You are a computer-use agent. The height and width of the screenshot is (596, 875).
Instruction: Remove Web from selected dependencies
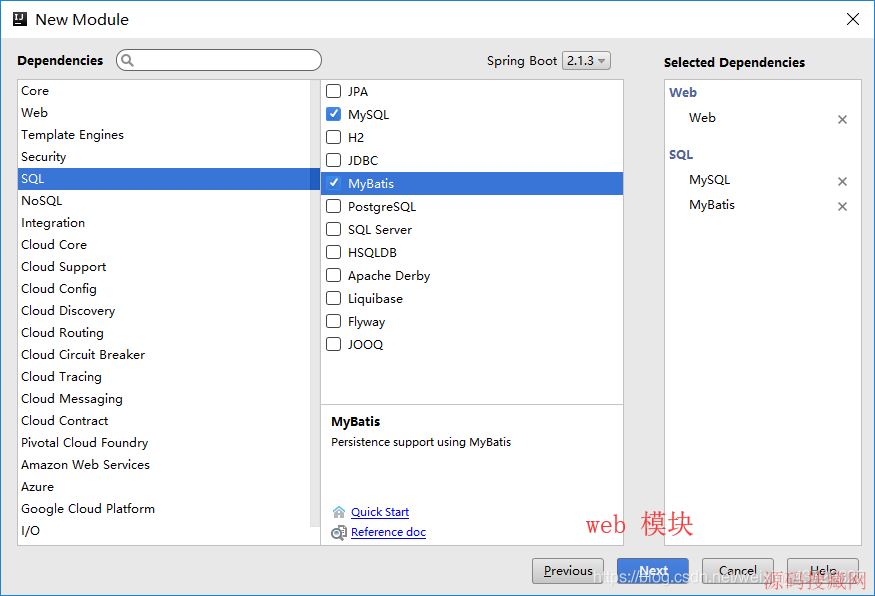click(842, 120)
